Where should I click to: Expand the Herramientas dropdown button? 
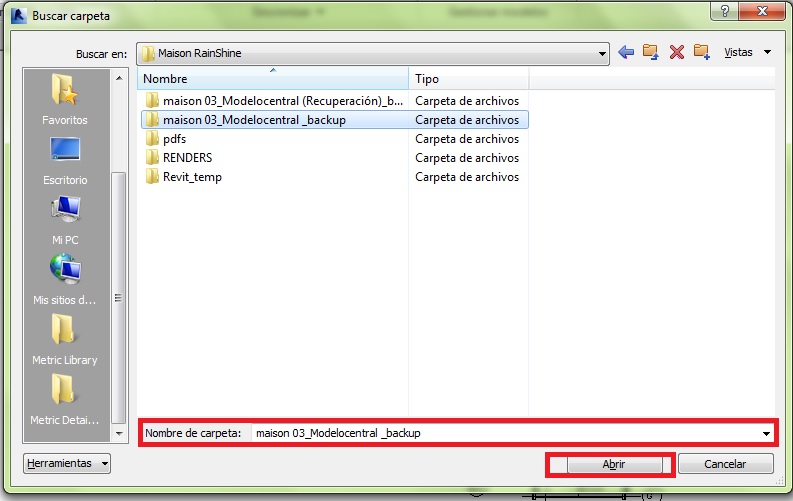coord(67,464)
